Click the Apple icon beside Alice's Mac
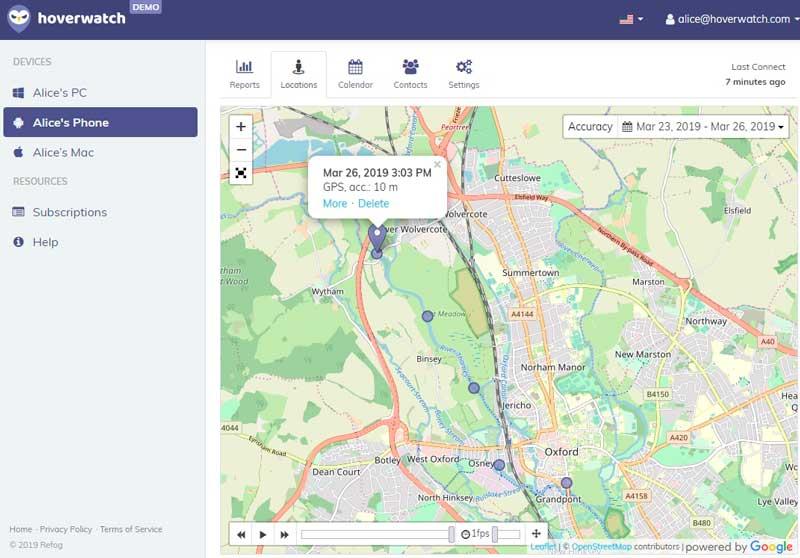The width and height of the screenshot is (800, 558). point(18,152)
